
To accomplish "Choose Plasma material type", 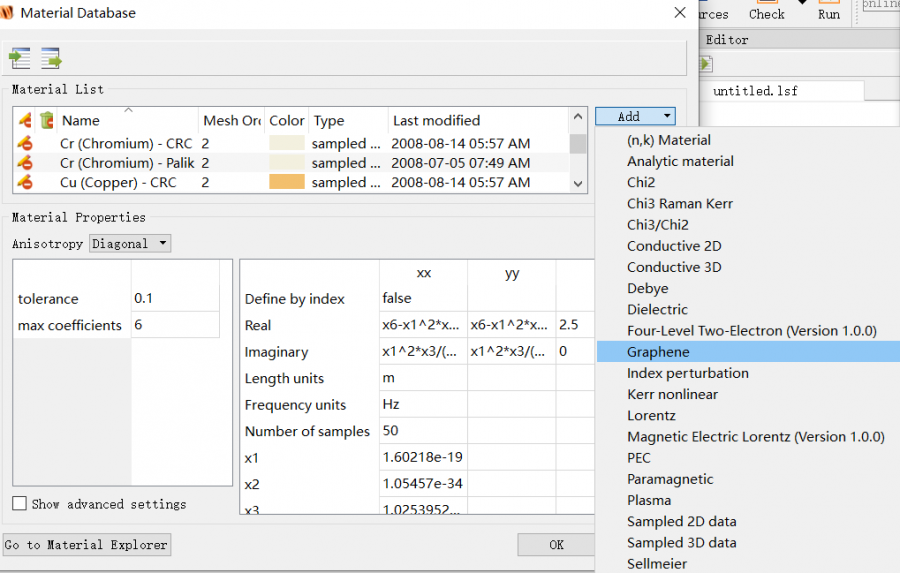I will click(649, 500).
